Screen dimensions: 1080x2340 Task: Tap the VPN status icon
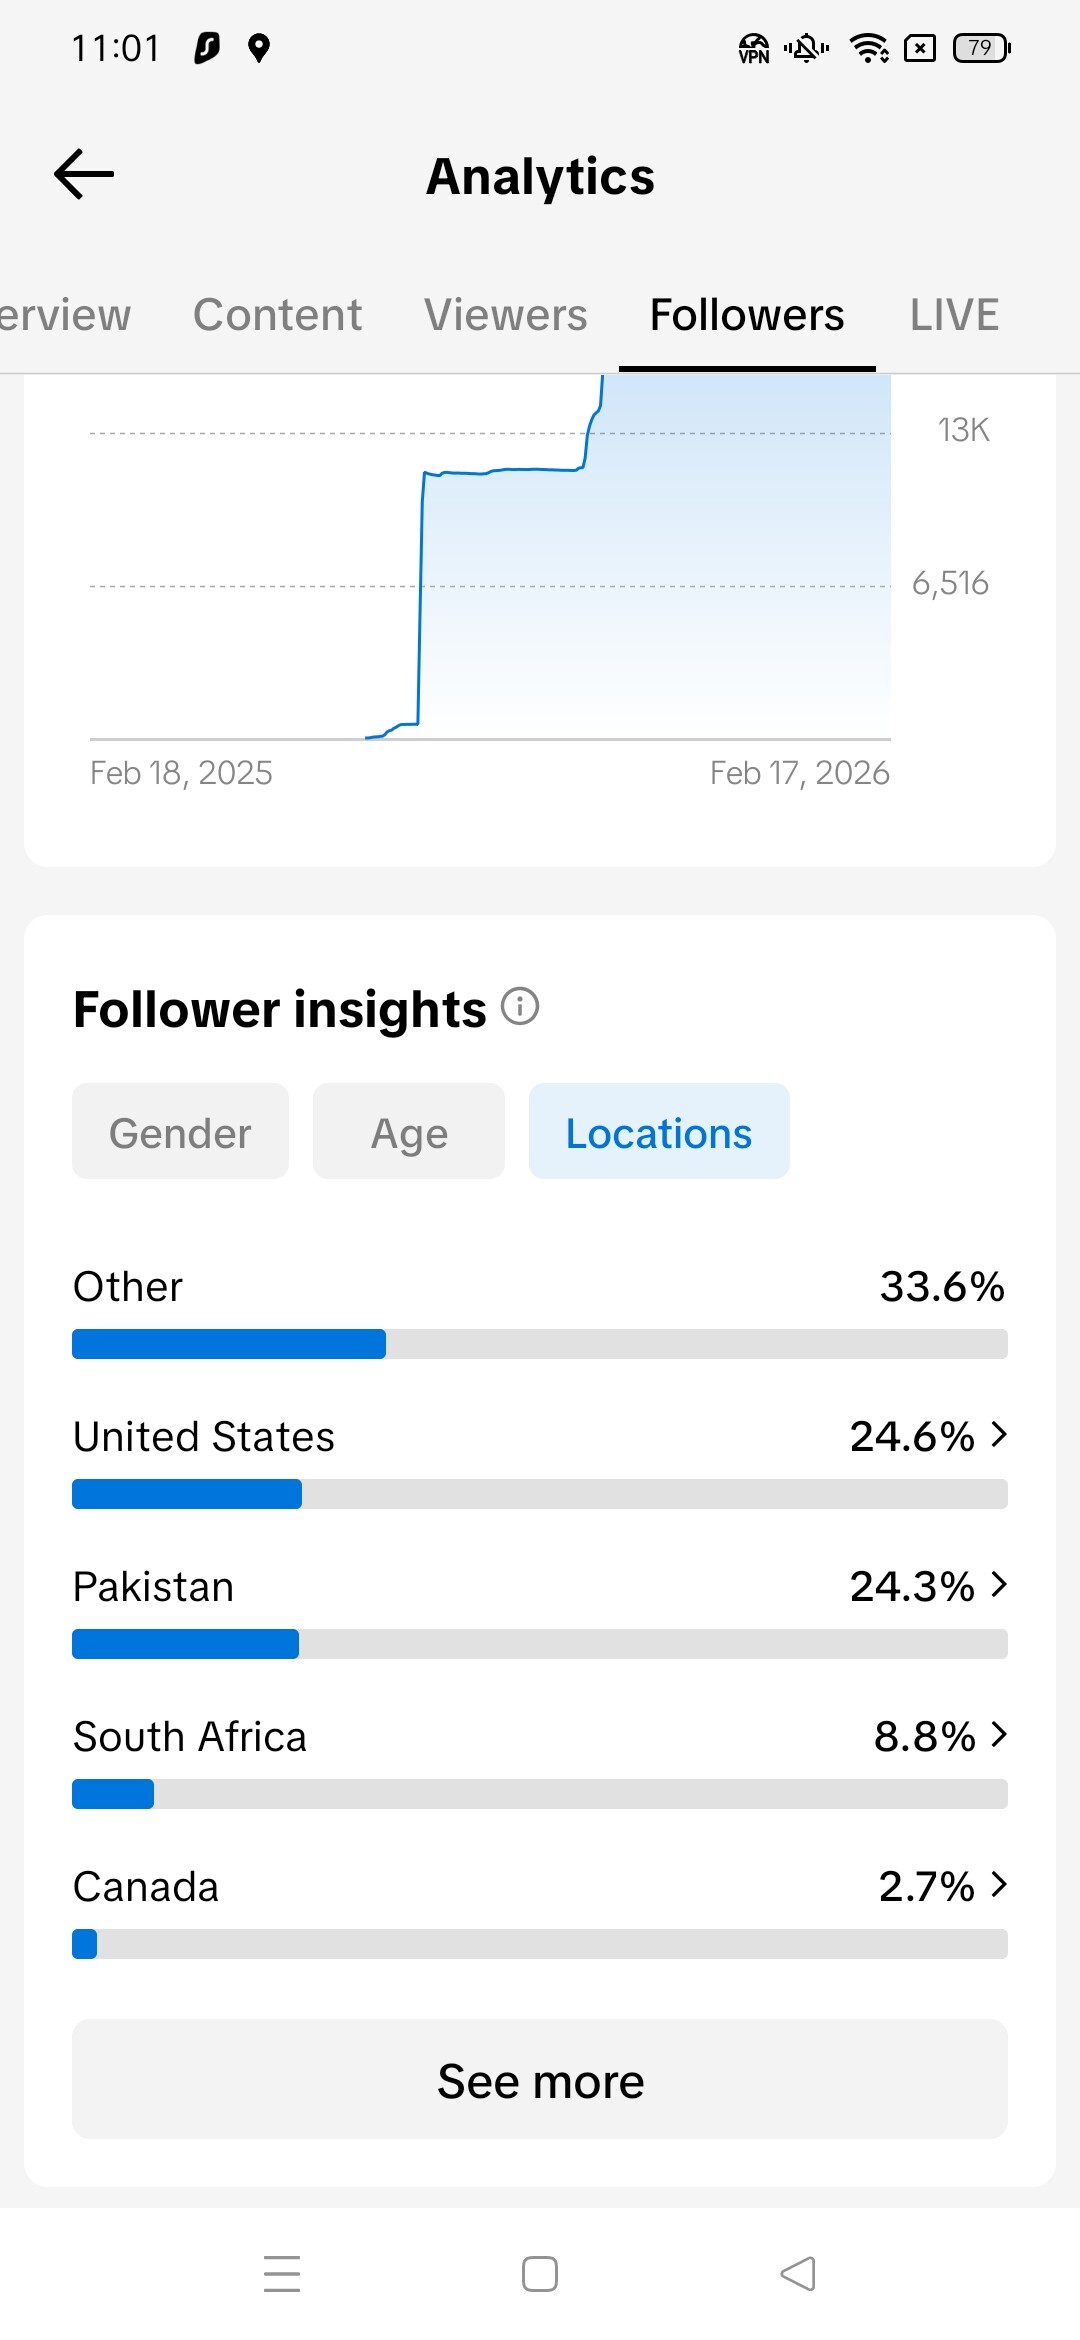coord(753,48)
